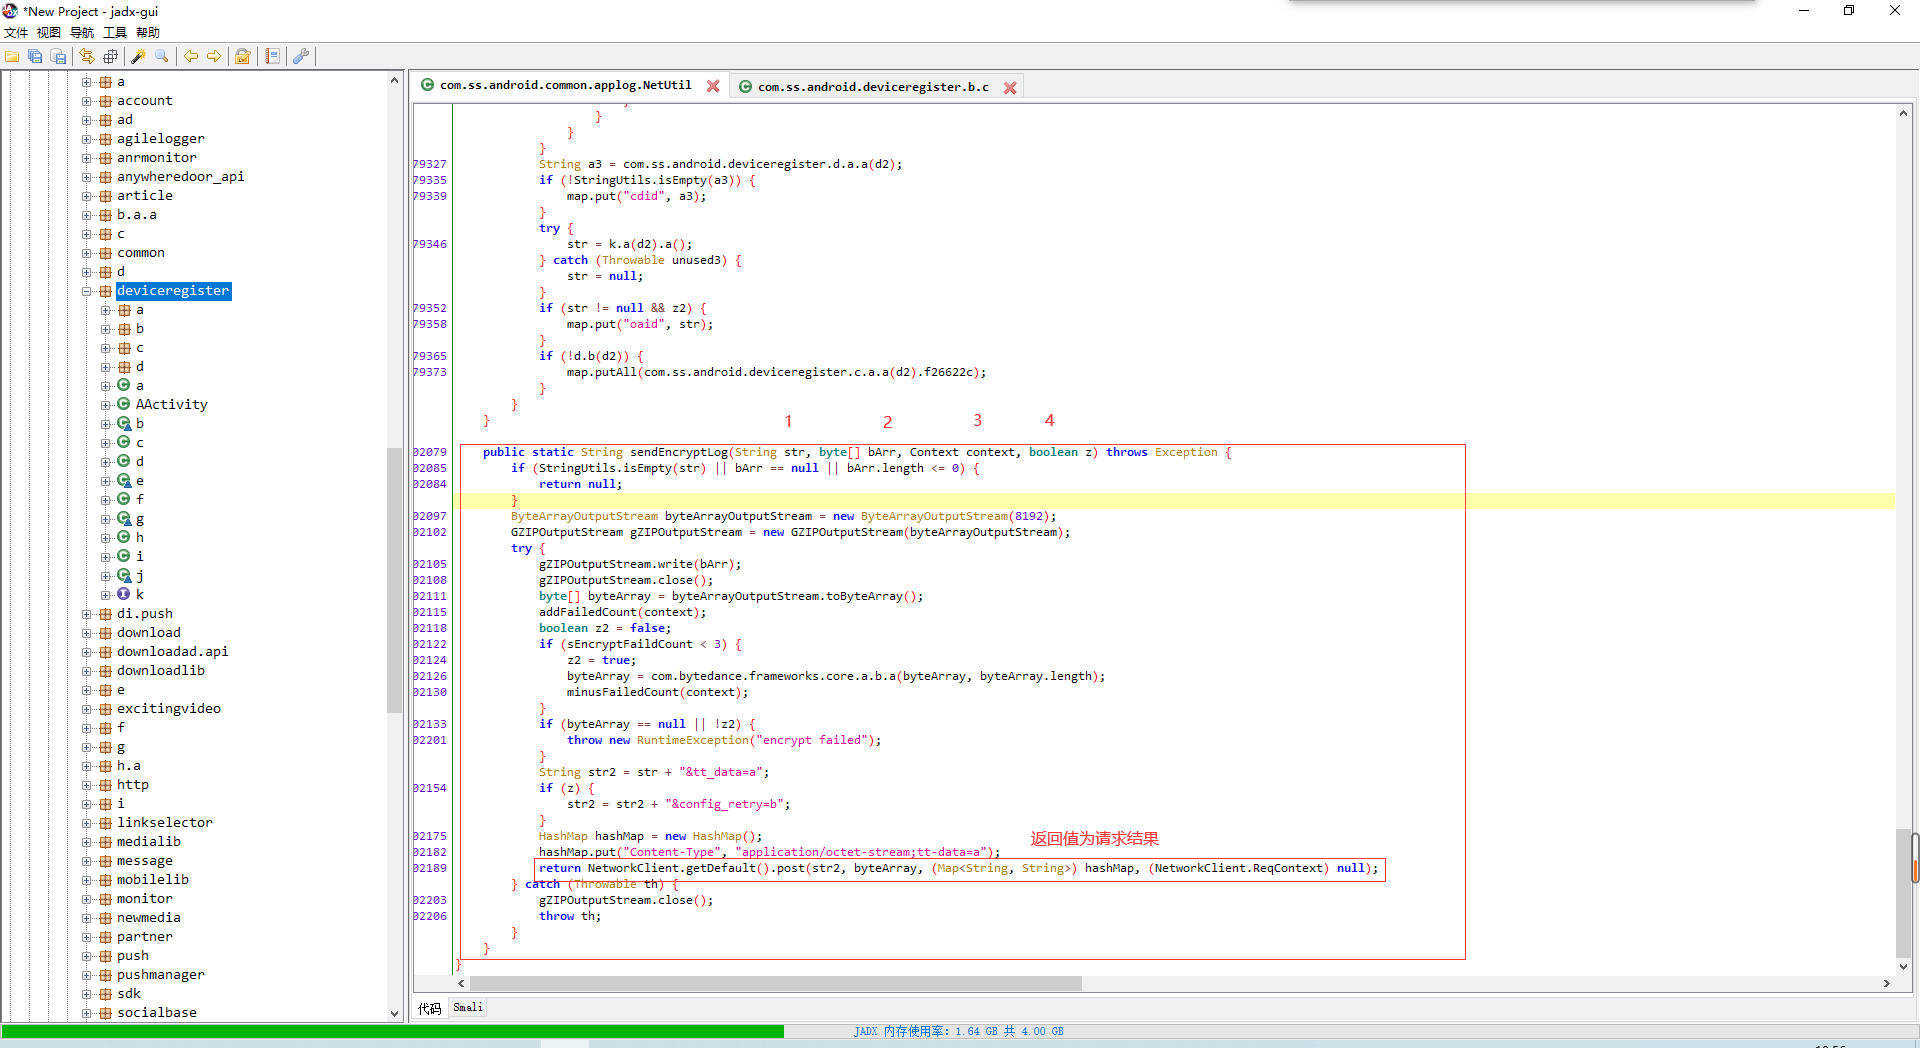Click the JADX memory usage progress bar
This screenshot has height=1048, width=1920.
(x=960, y=1031)
